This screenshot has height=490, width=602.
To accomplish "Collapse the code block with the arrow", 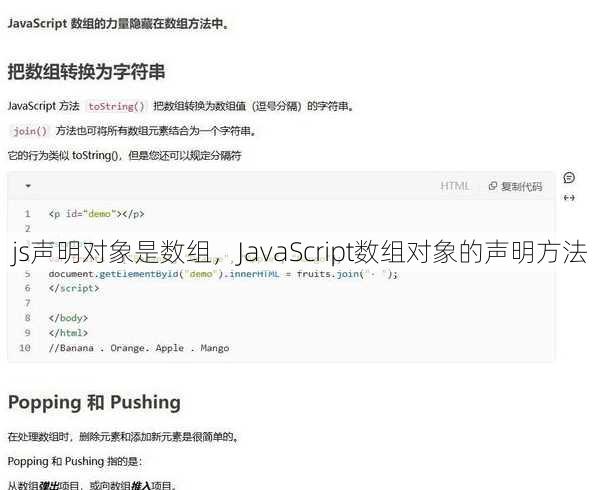I will click(x=28, y=186).
